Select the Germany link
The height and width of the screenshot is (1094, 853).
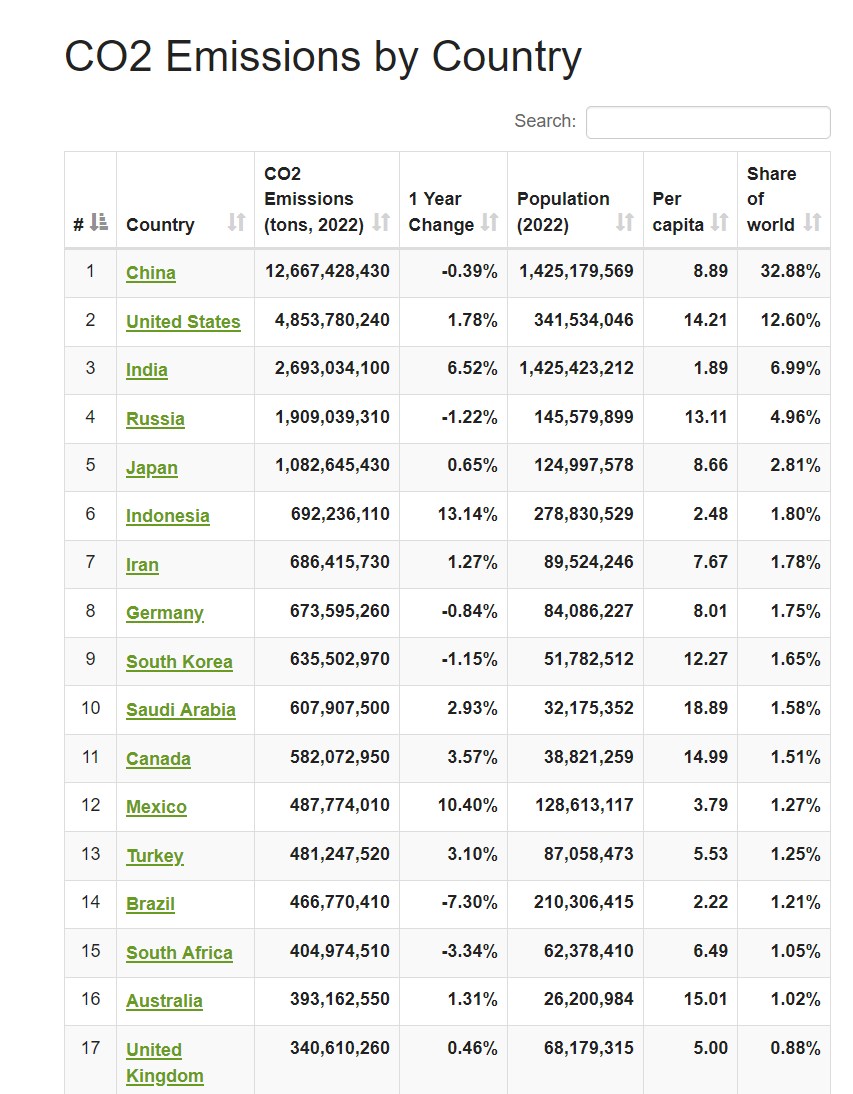[x=165, y=613]
